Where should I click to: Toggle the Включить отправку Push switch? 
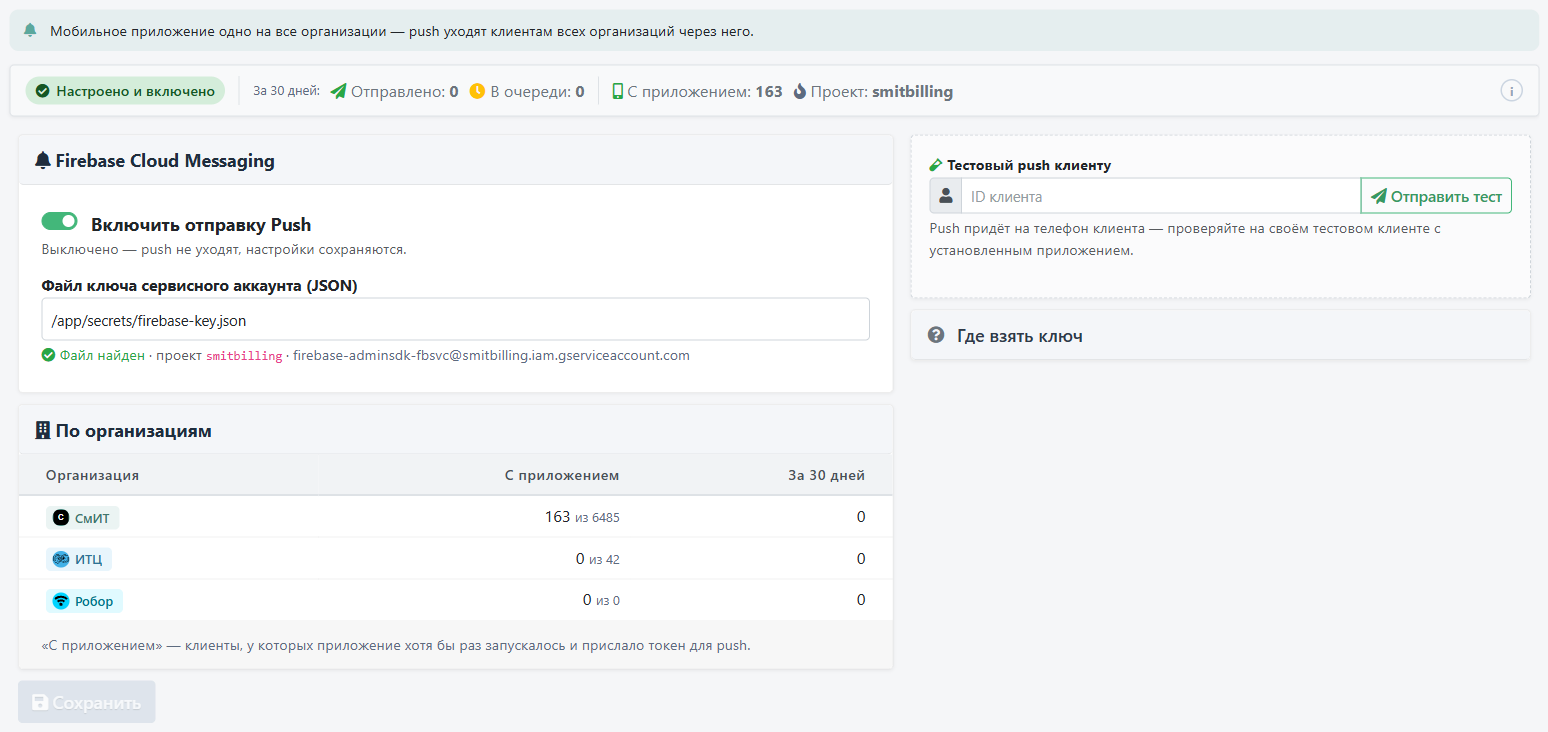(59, 221)
